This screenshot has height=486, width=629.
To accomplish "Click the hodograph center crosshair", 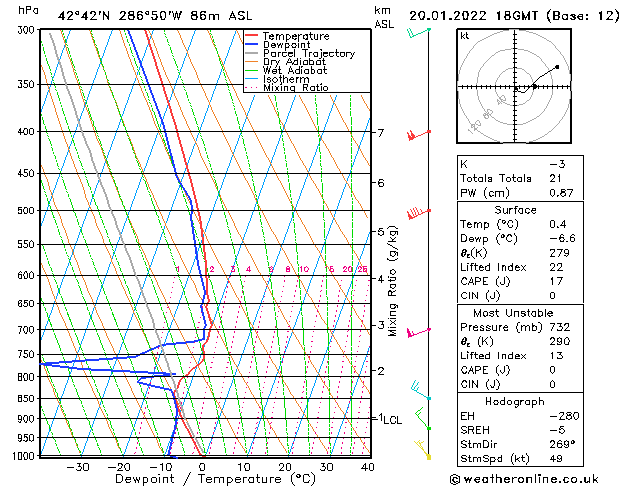I will pyautogui.click(x=515, y=87).
